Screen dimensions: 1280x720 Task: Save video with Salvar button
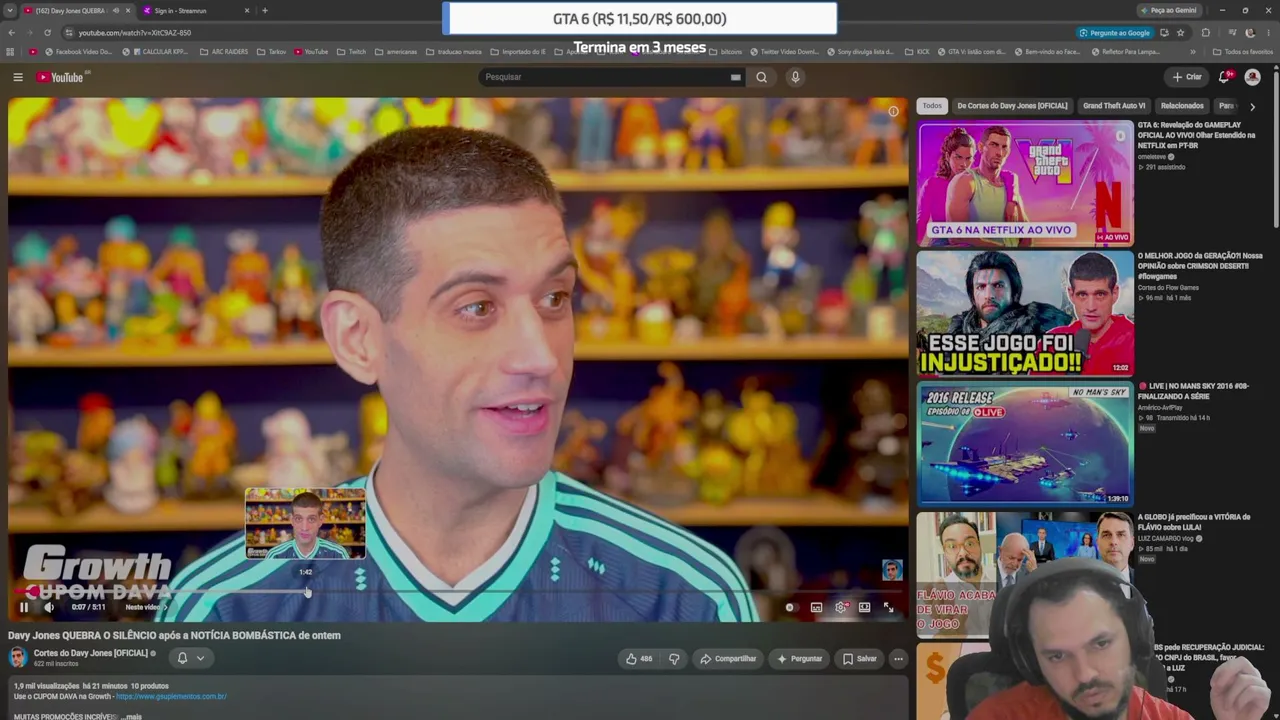[x=859, y=658]
